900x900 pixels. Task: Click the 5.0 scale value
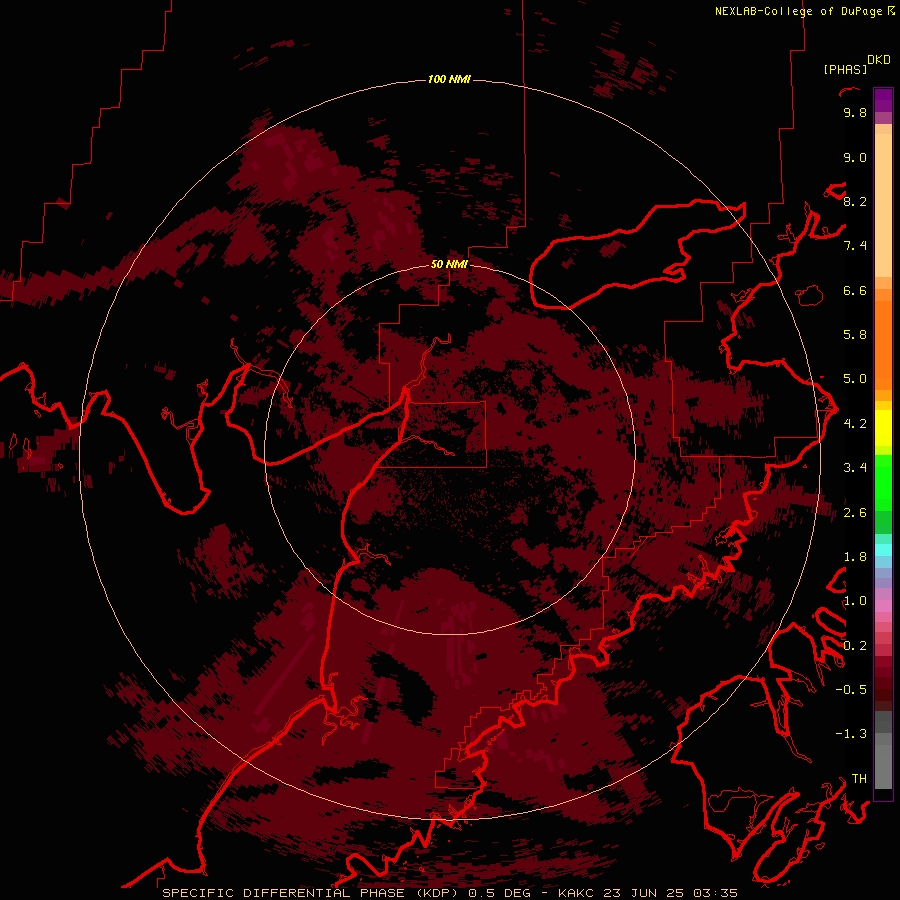855,379
